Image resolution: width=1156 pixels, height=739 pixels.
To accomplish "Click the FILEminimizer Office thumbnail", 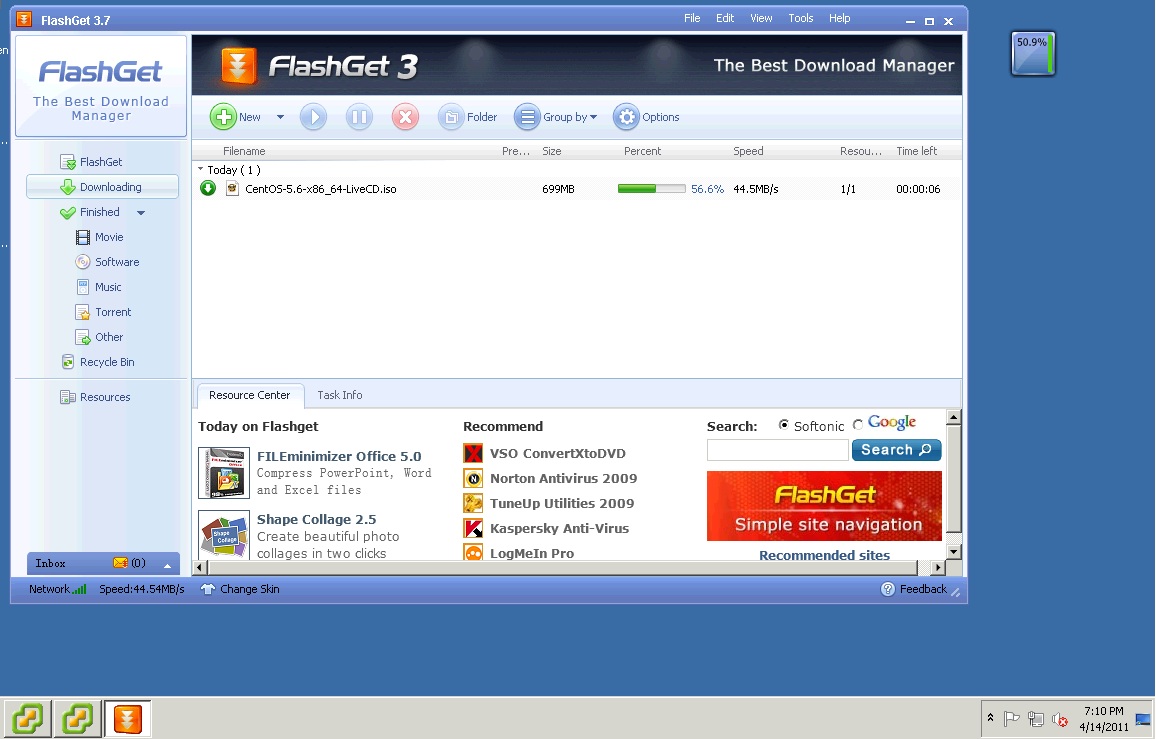I will click(x=224, y=473).
